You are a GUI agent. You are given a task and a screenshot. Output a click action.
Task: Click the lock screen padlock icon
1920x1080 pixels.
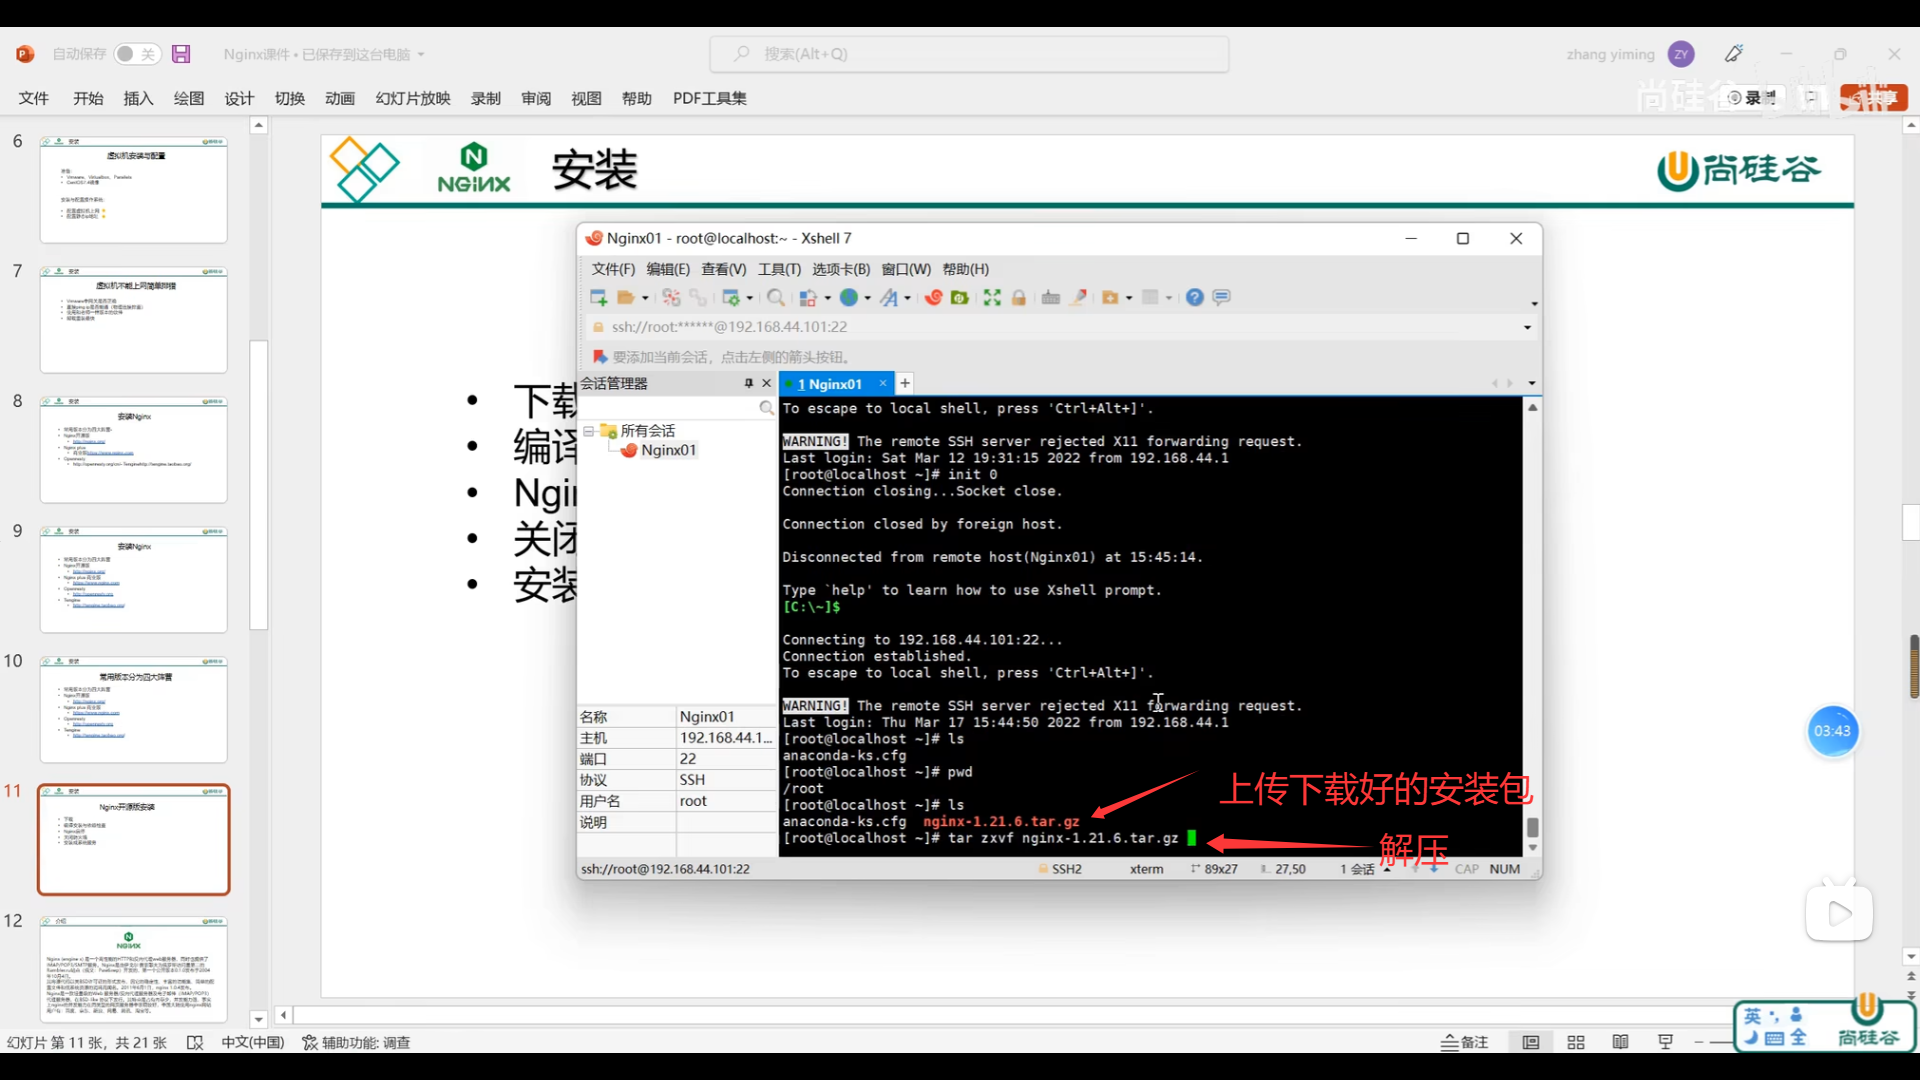pos(1019,297)
